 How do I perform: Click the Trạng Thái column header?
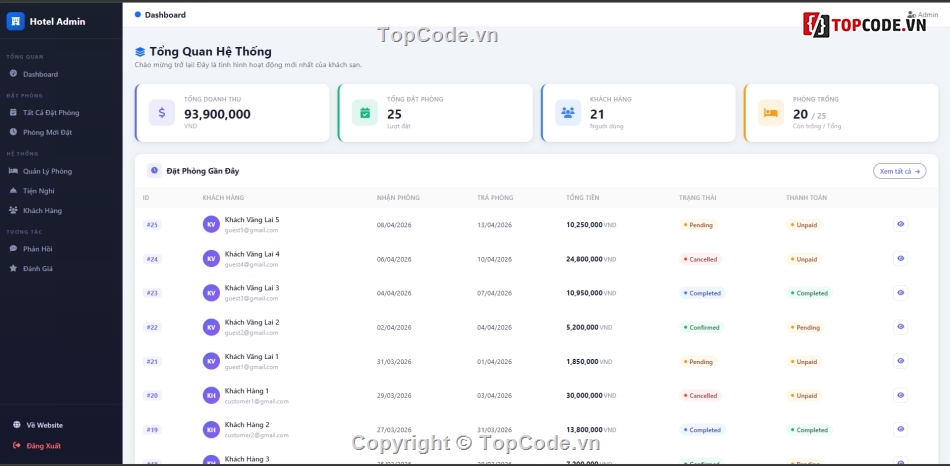click(699, 198)
